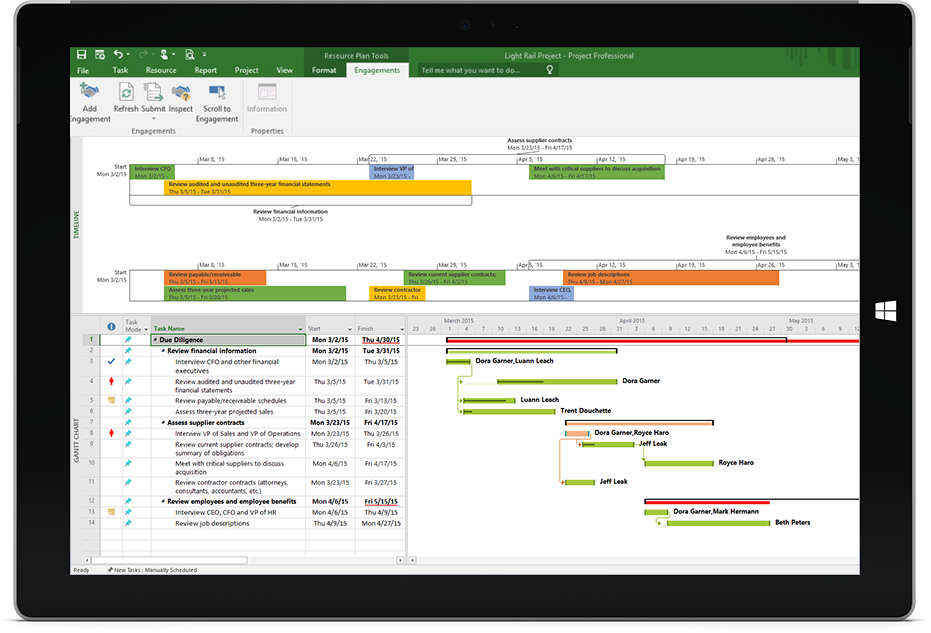Click the Submit engagement icon

(x=153, y=92)
